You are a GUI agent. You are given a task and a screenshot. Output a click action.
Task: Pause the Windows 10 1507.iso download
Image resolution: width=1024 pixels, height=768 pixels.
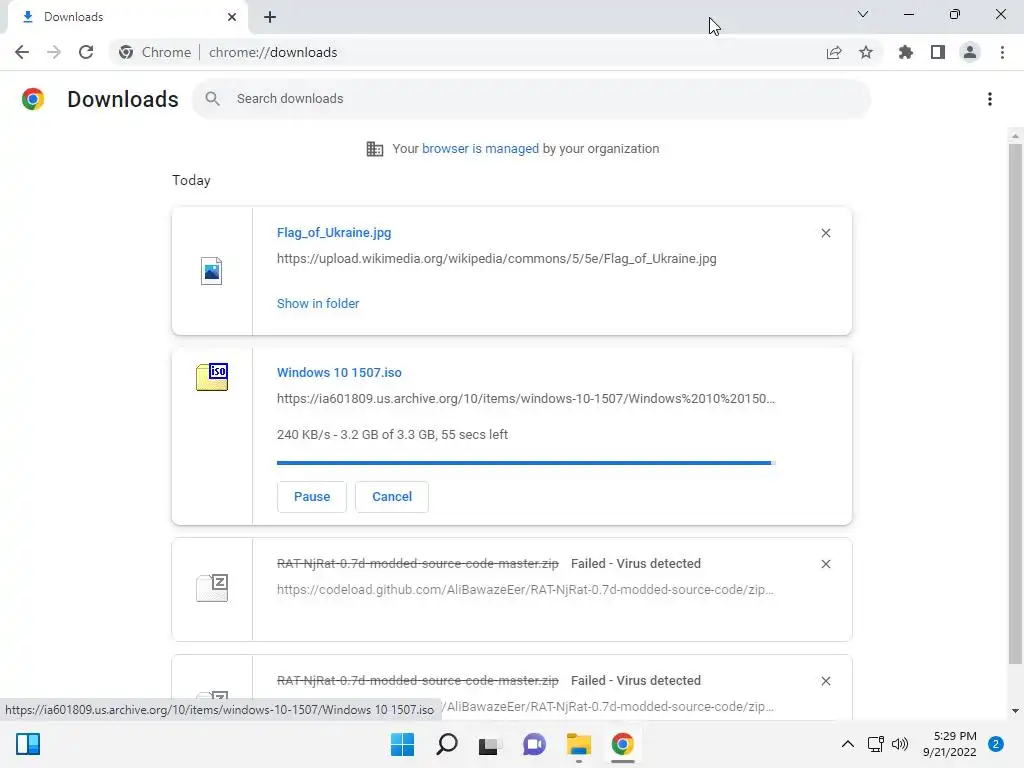(312, 497)
